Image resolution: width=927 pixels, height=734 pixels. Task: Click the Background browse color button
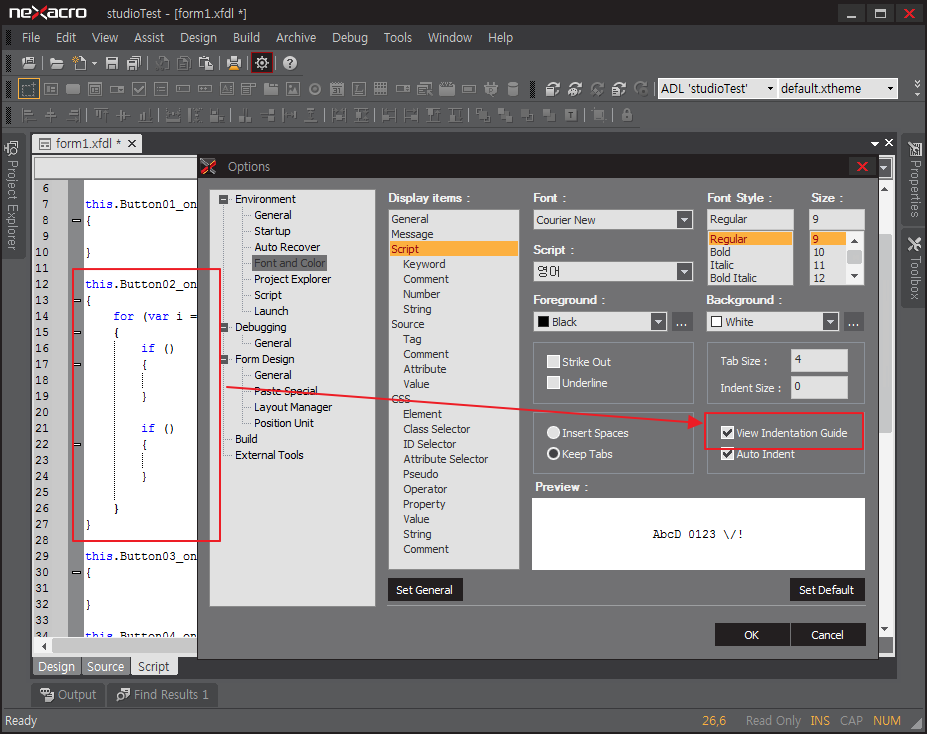coord(853,322)
